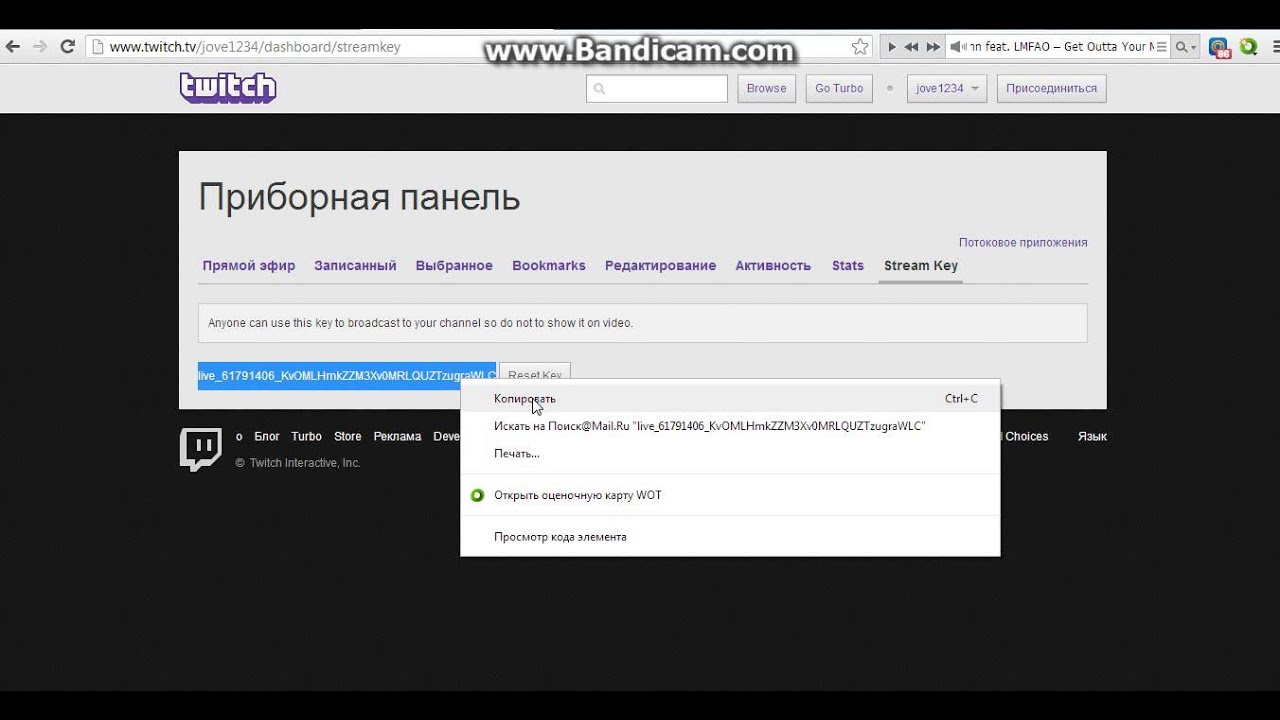Screen dimensions: 1280x720
Task: Switch to Прямой эфир tab
Action: point(249,266)
